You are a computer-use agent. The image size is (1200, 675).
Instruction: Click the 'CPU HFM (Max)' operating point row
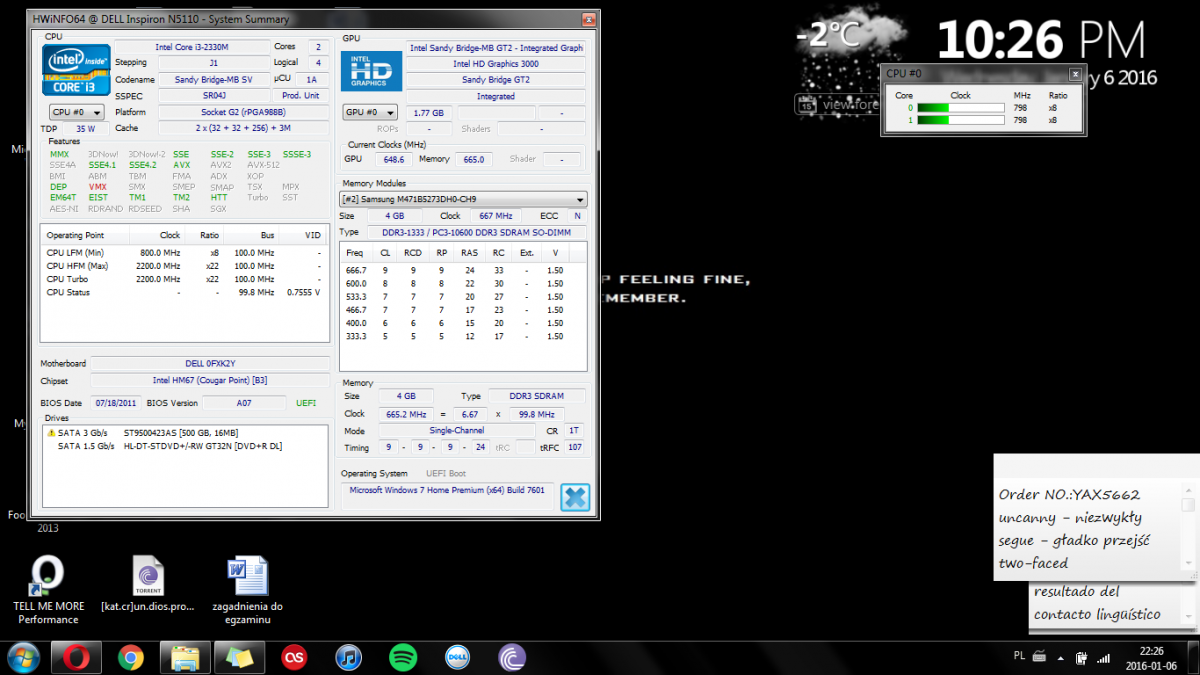coord(183,266)
